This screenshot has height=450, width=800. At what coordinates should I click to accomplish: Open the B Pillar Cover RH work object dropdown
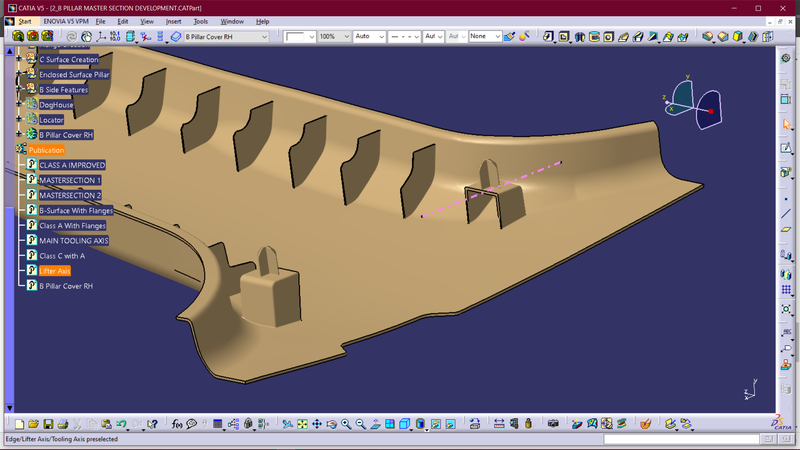click(264, 37)
